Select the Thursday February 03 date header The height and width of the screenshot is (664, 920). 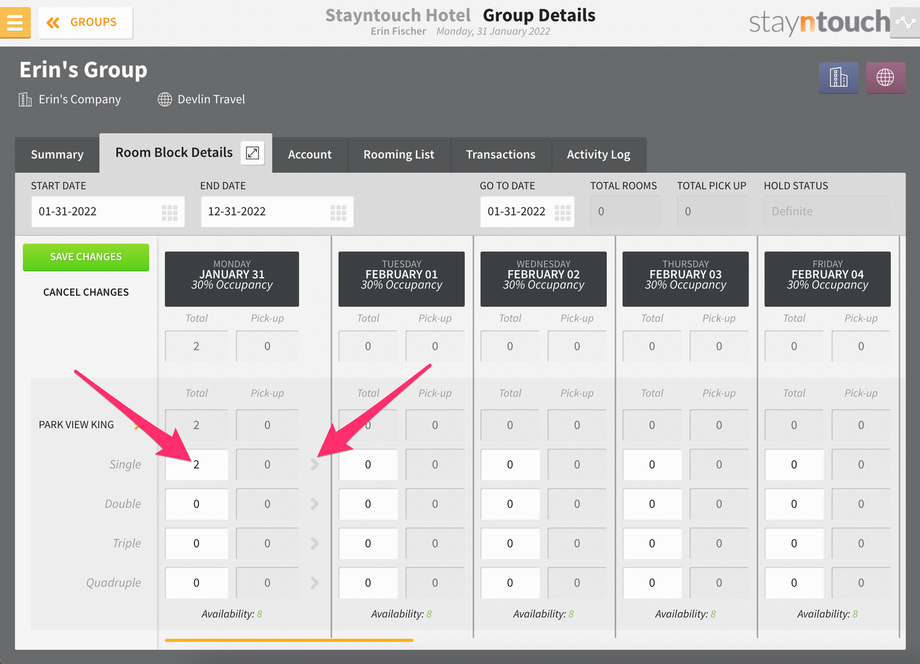click(685, 279)
